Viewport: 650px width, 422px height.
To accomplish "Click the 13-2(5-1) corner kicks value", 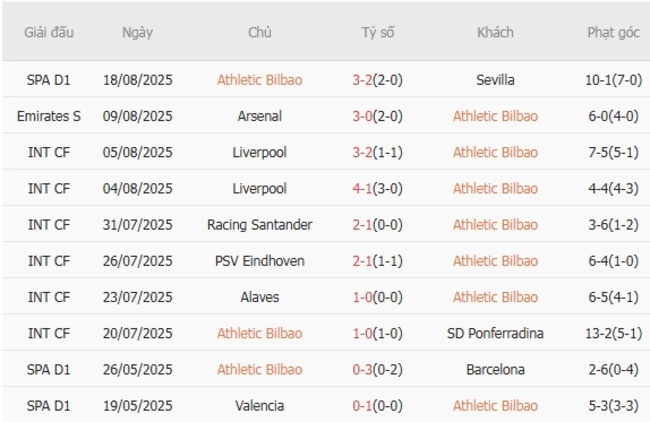I will [x=613, y=333].
